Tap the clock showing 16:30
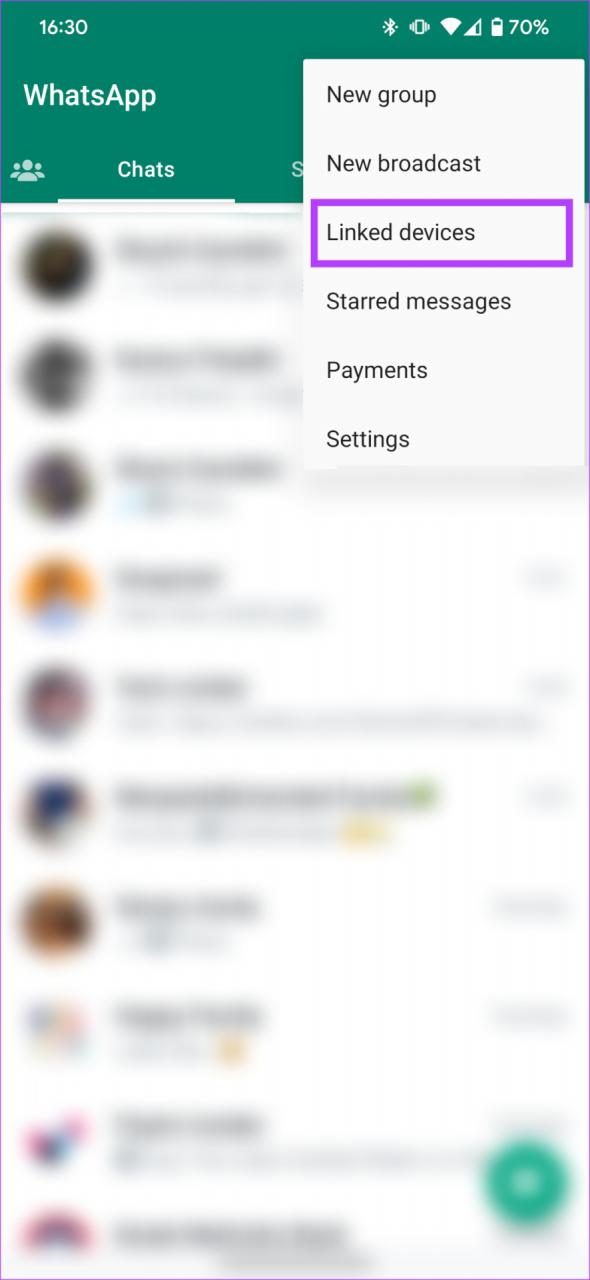The height and width of the screenshot is (1280, 590). click(64, 28)
